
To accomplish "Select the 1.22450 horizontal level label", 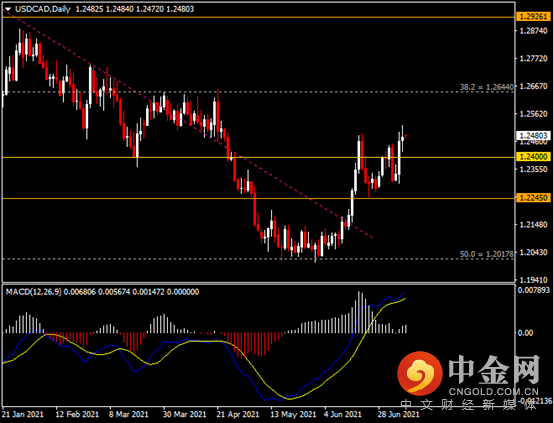I will 534,198.
